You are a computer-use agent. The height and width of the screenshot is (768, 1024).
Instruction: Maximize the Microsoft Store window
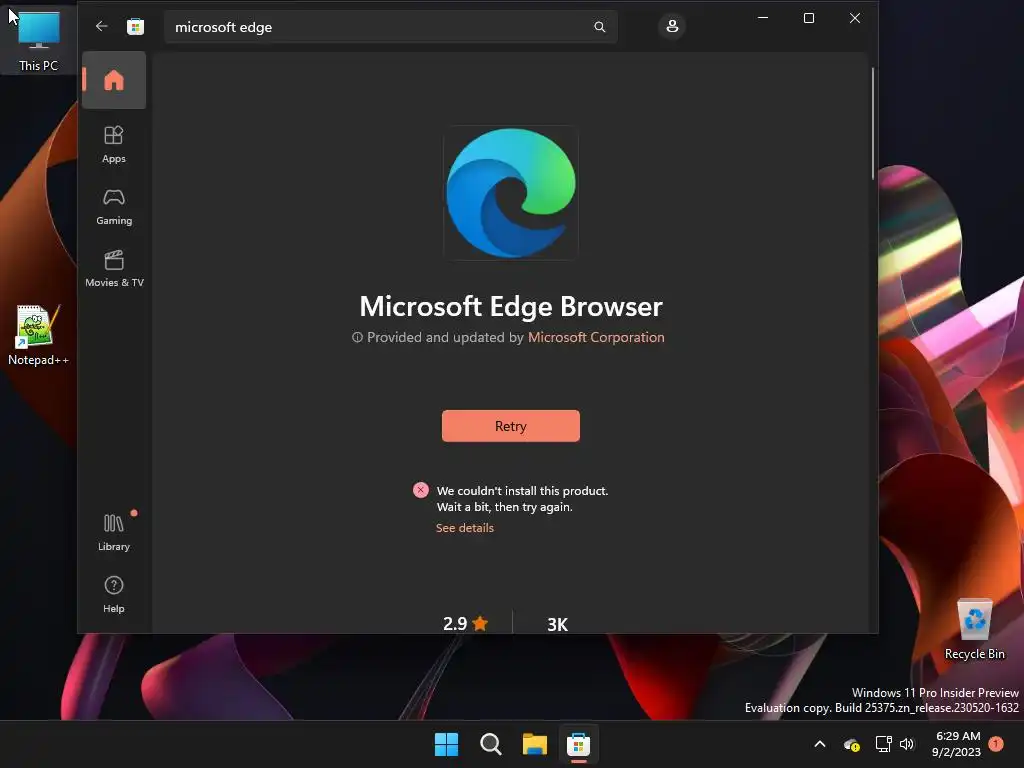(808, 18)
